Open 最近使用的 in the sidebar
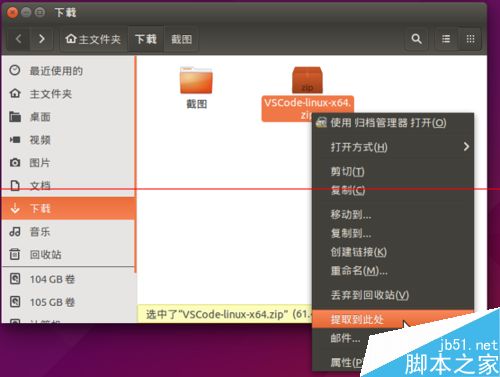The image size is (500, 377). [68, 71]
